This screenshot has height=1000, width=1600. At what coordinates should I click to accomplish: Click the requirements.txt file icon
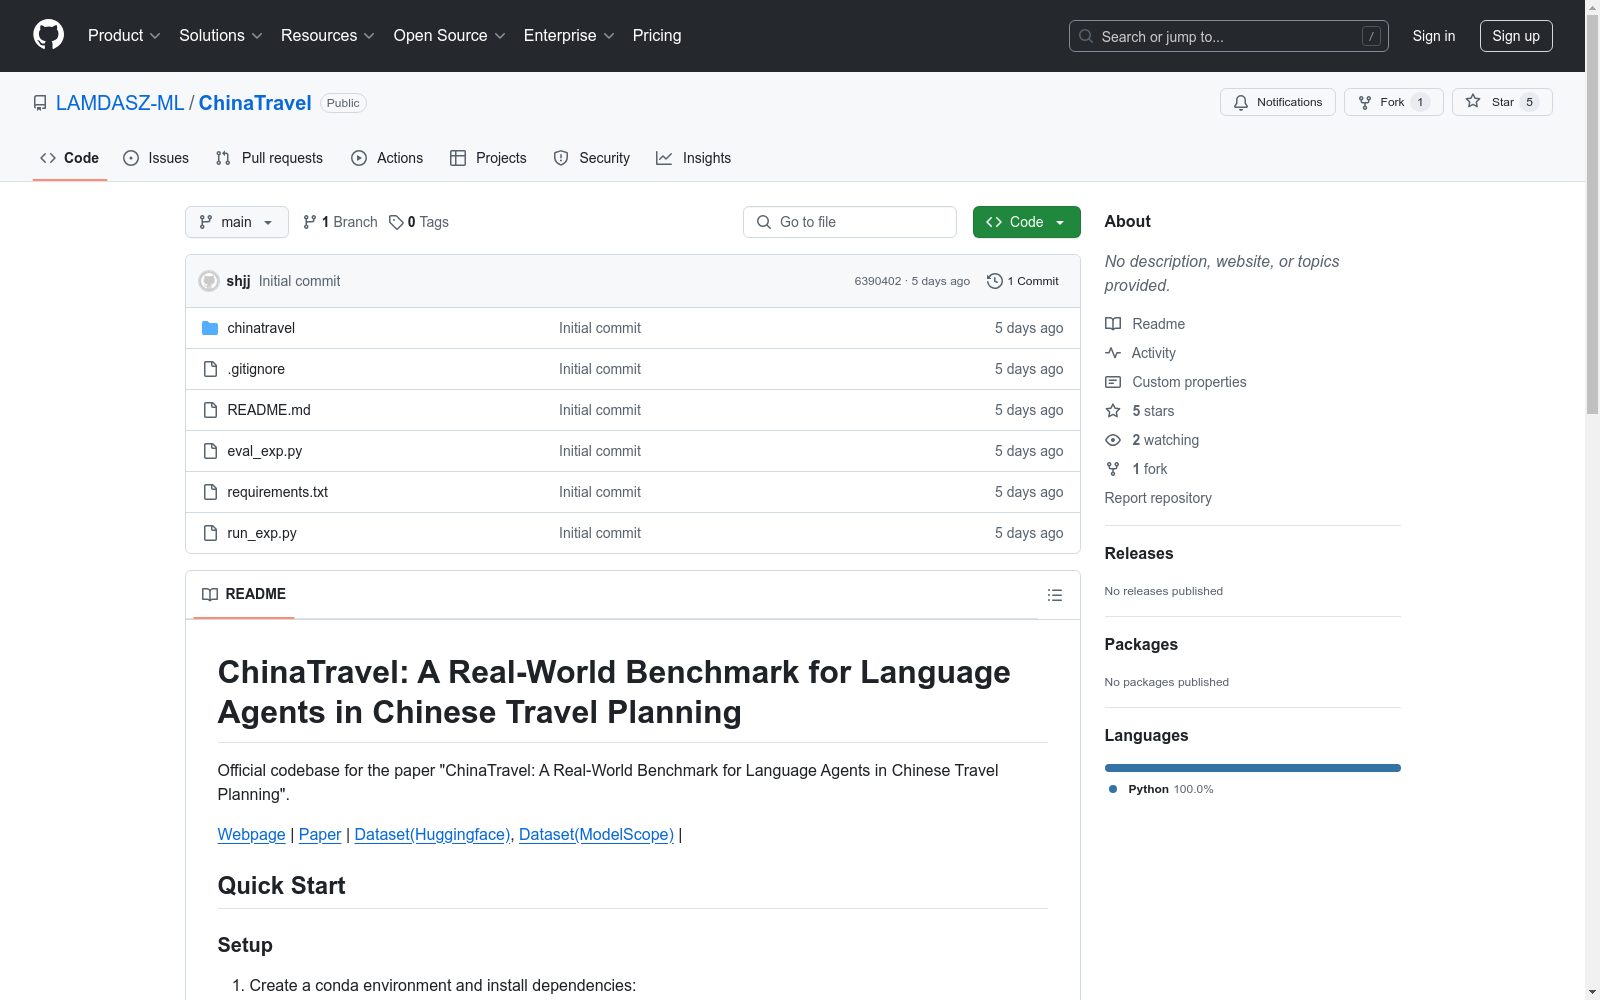pos(210,492)
